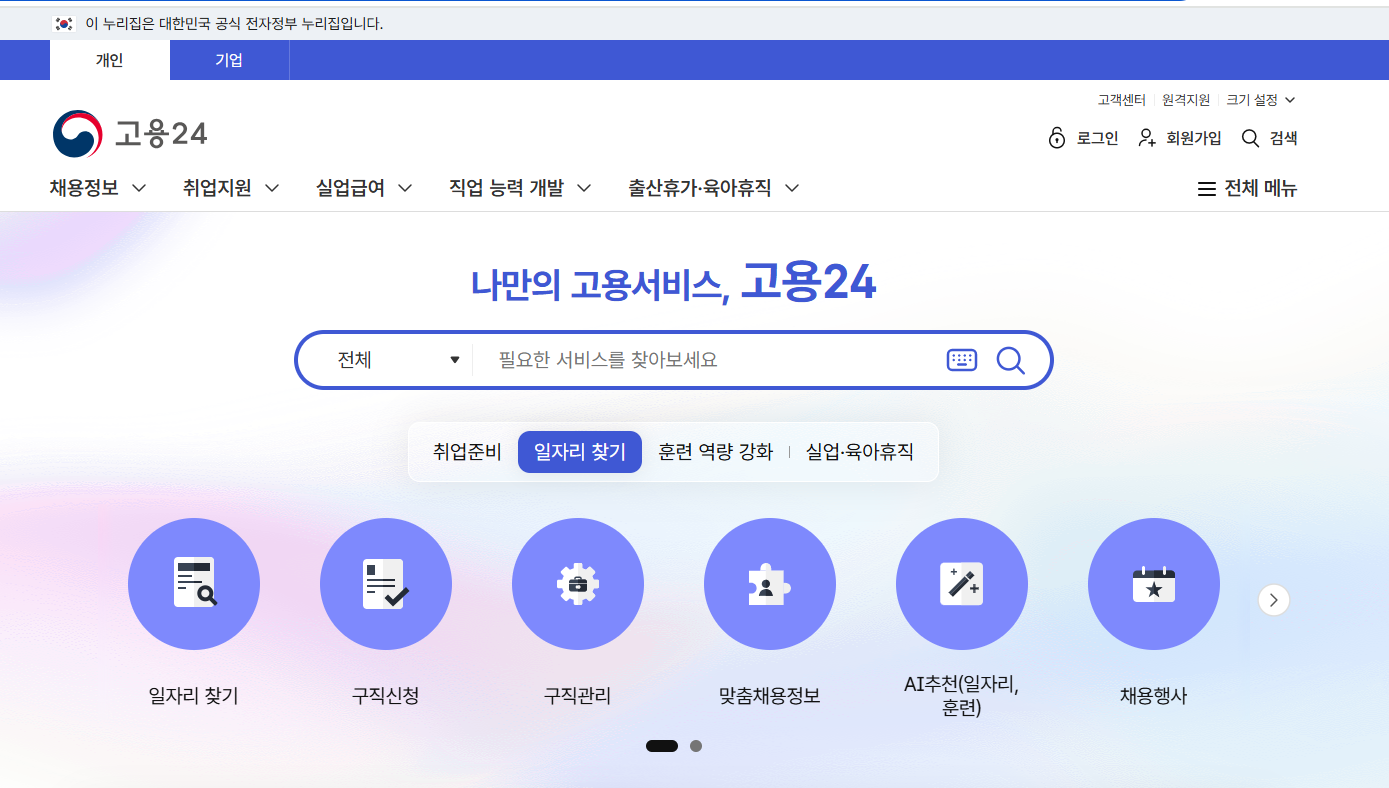Open the 고객센터 link
Image resolution: width=1389 pixels, height=788 pixels.
[1121, 100]
